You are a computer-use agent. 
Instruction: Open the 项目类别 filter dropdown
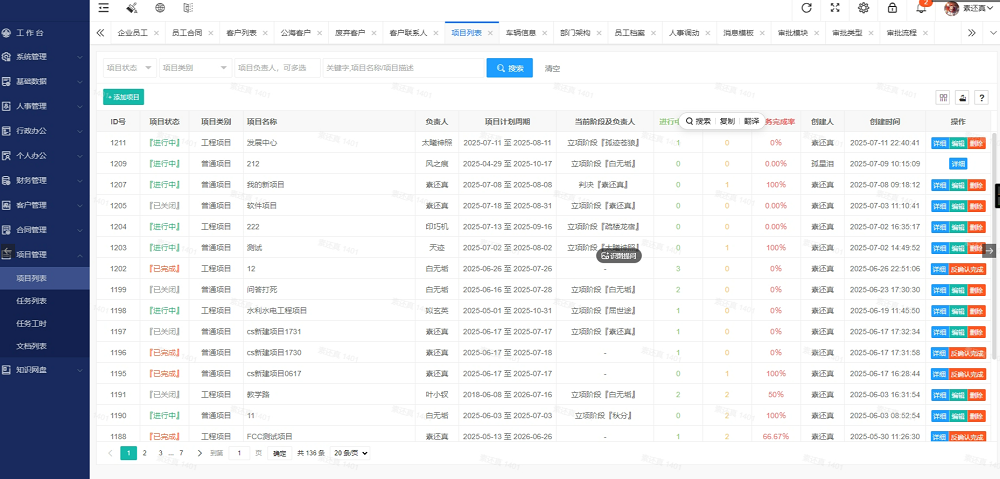tap(196, 68)
